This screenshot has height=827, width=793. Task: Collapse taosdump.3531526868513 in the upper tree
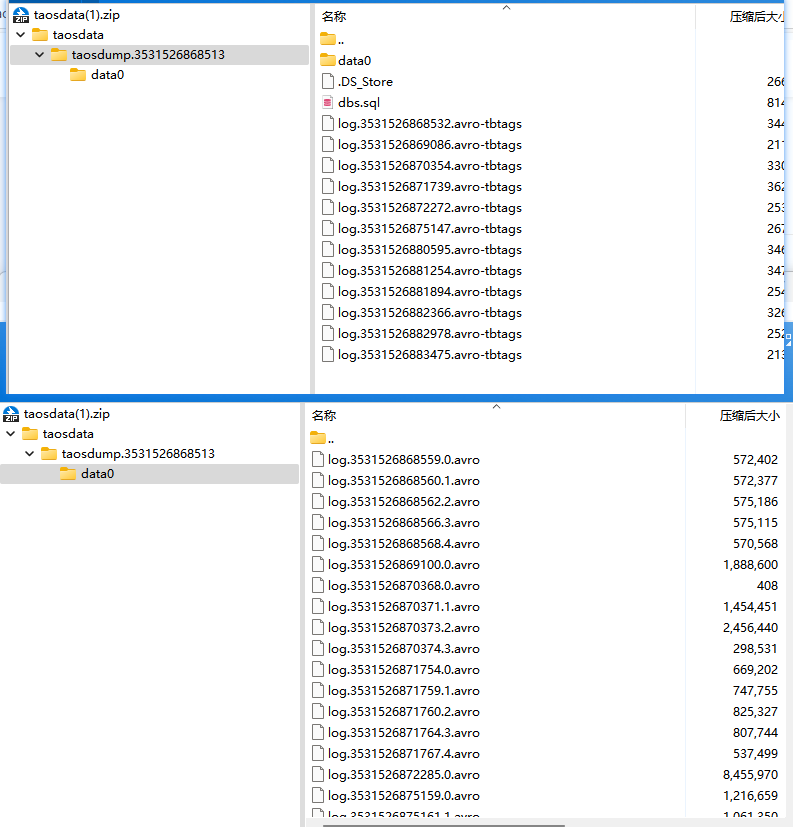coord(39,55)
